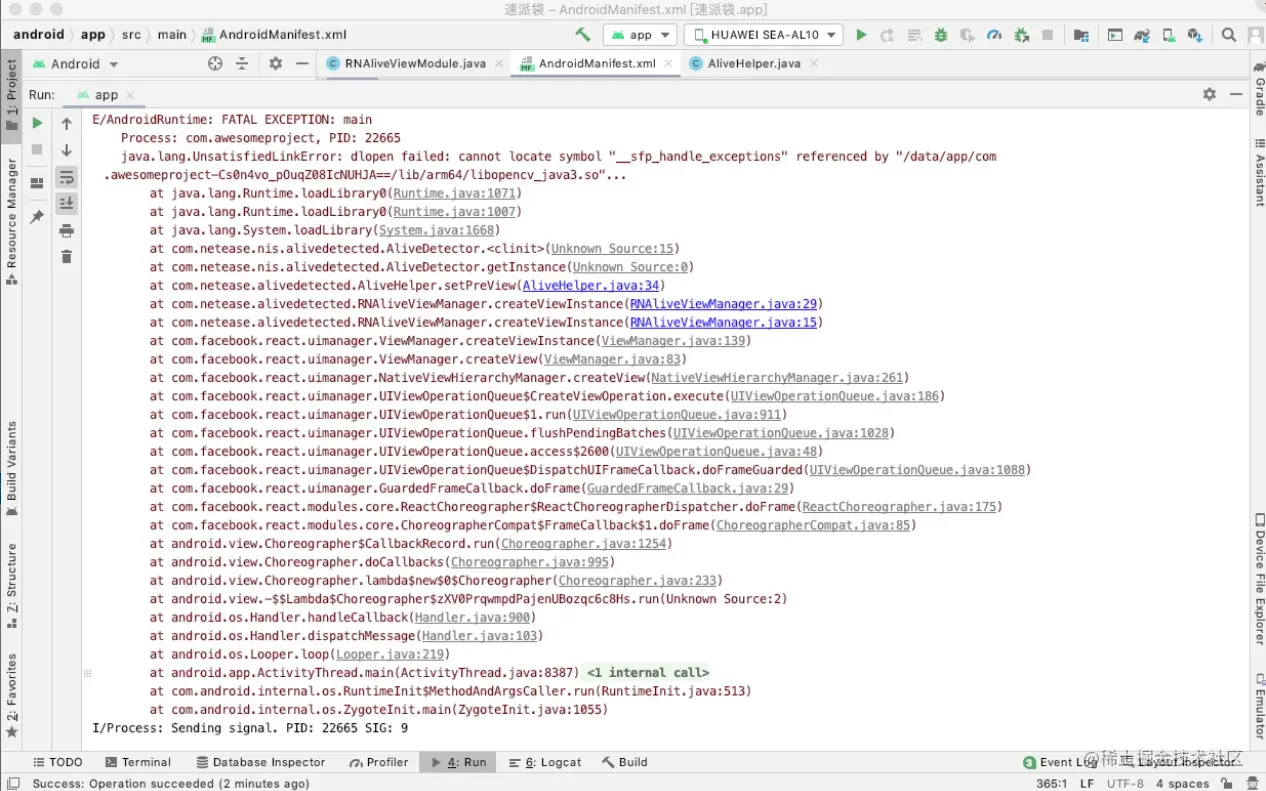Viewport: 1266px width, 791px height.
Task: Open Run panel gear settings
Action: [x=1209, y=94]
